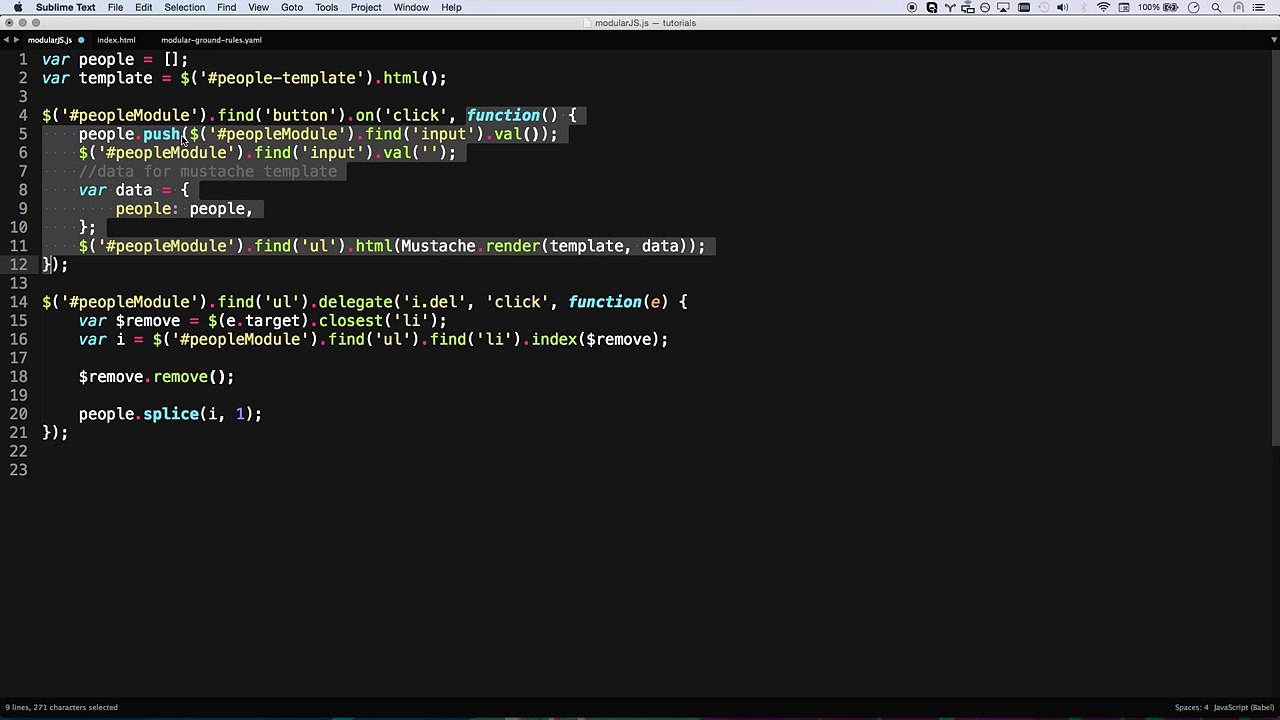Open the Selection menu
Viewport: 1280px width, 720px height.
coord(185,7)
